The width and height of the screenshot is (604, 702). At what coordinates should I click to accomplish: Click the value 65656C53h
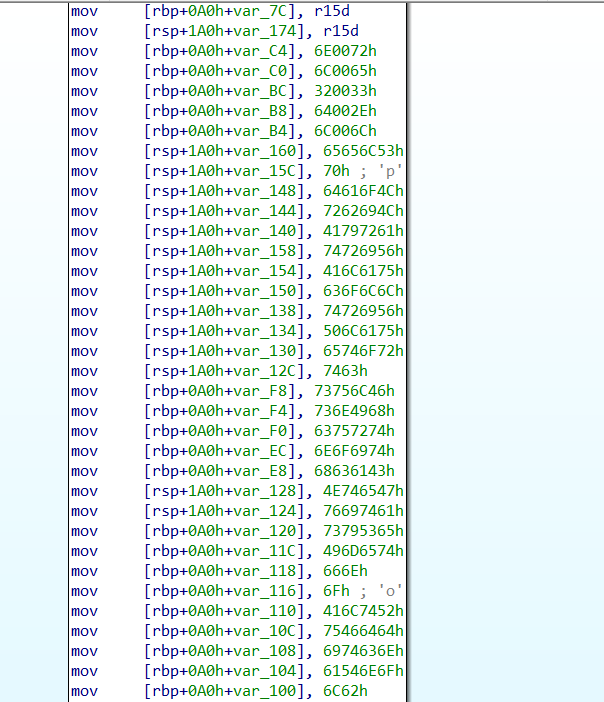[363, 151]
